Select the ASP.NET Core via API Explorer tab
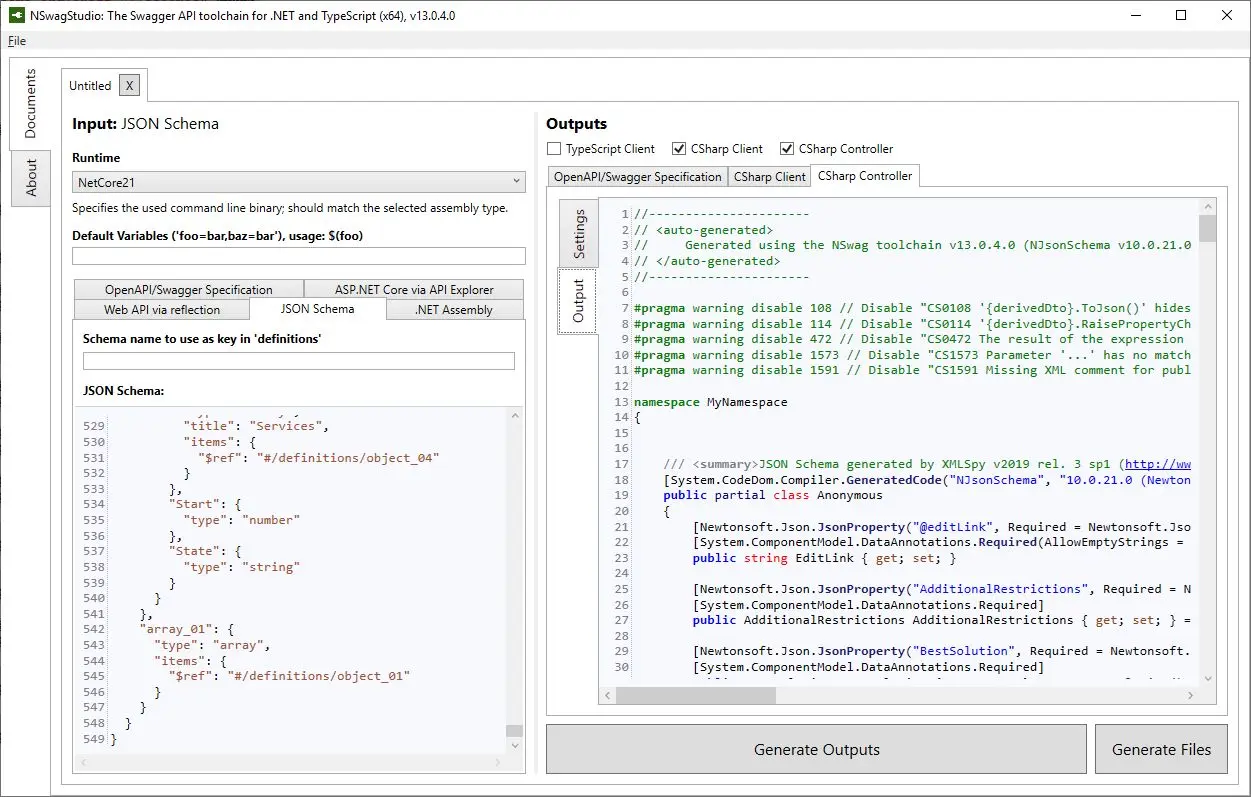 [x=414, y=290]
